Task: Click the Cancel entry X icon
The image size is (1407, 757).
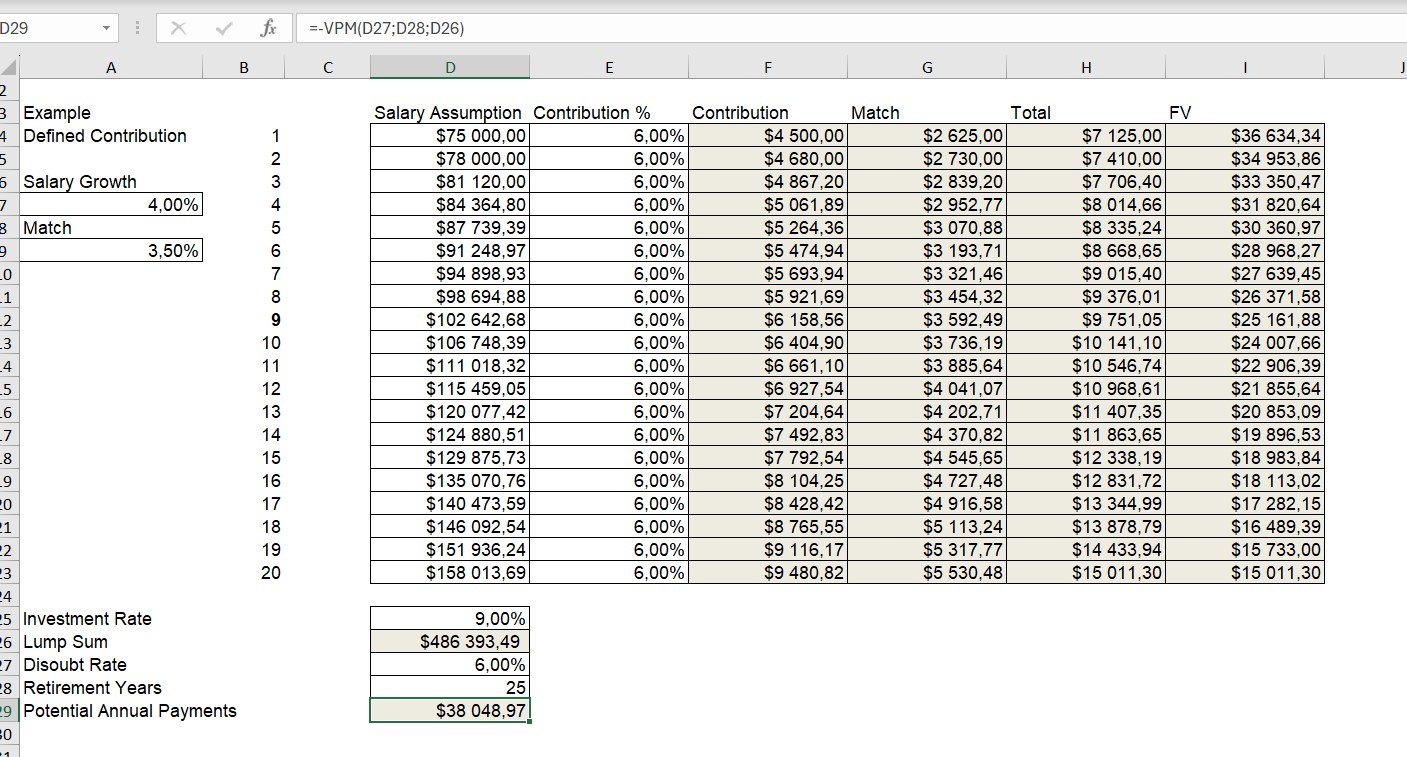Action: click(178, 28)
